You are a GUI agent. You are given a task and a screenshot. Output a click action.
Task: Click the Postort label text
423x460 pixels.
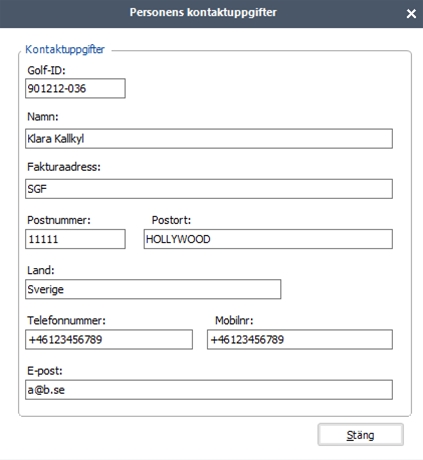coord(171,220)
